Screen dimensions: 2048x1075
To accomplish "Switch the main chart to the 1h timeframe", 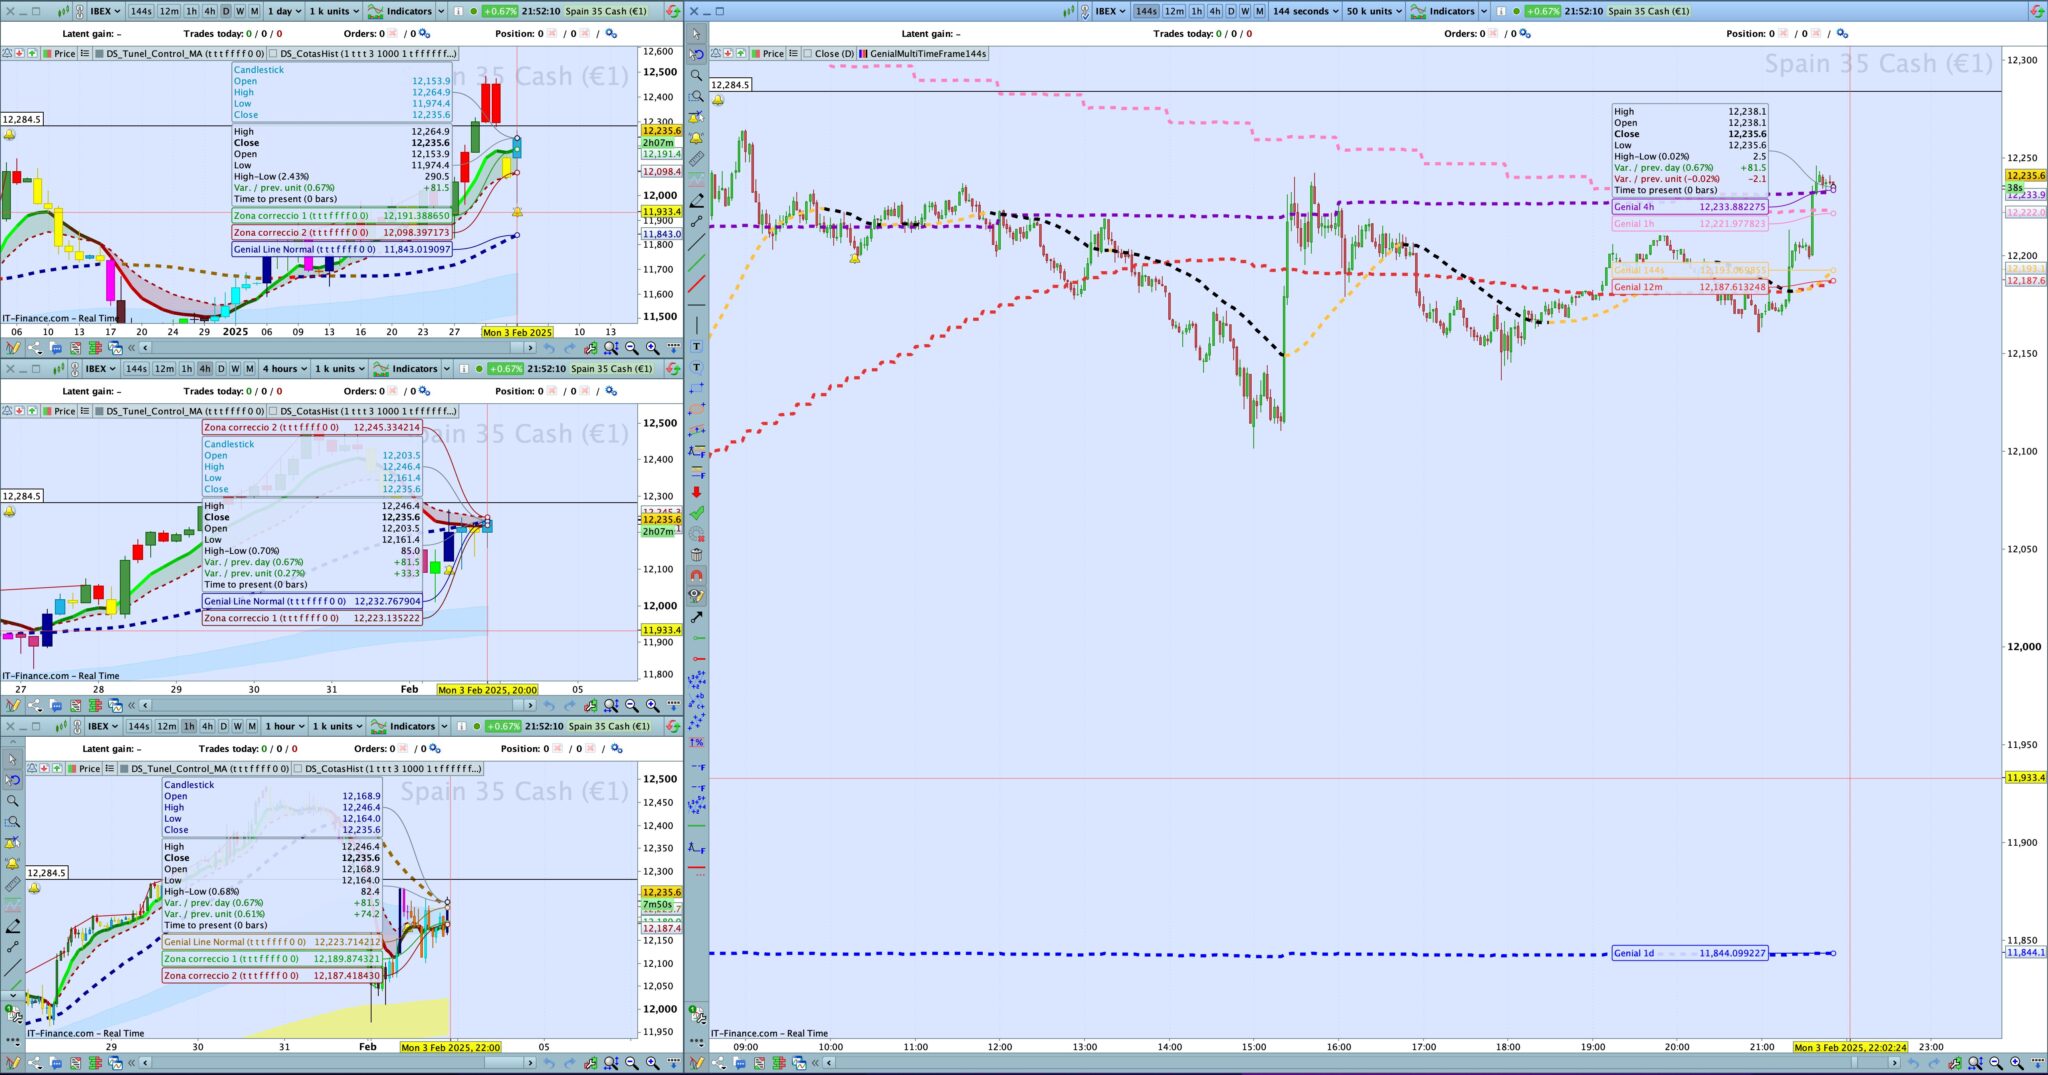I will point(1196,11).
